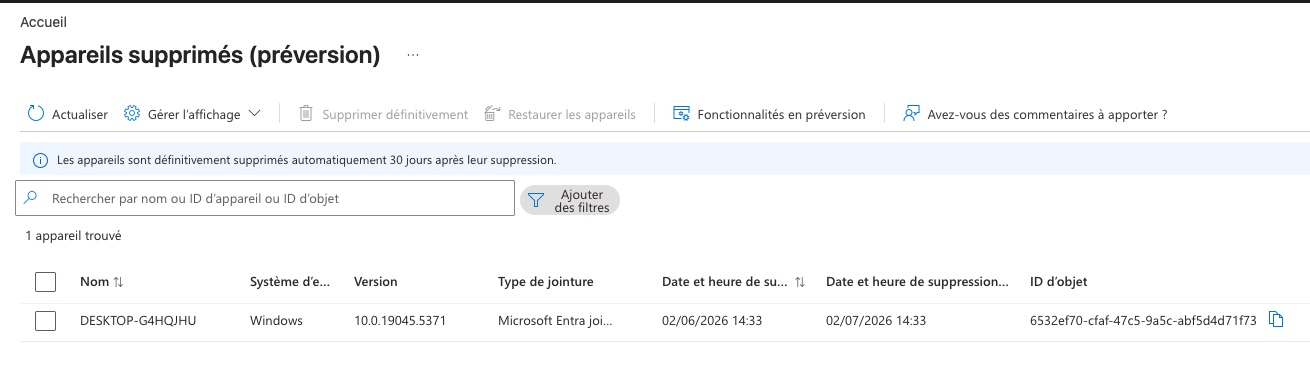
Task: Sort by deletion date column arrows
Action: point(799,282)
